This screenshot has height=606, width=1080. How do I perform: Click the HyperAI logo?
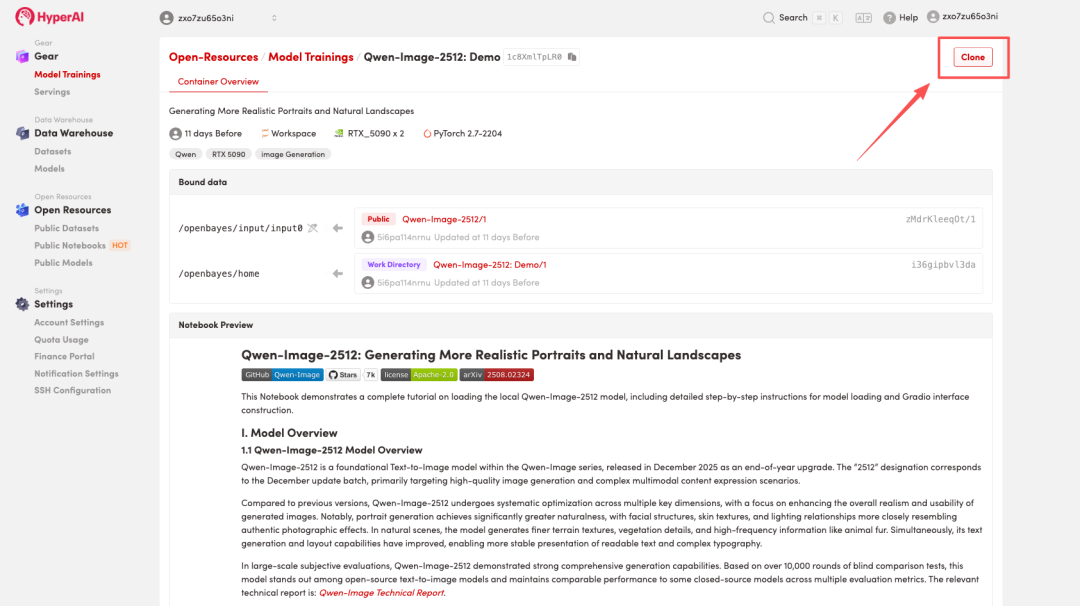pyautogui.click(x=48, y=17)
